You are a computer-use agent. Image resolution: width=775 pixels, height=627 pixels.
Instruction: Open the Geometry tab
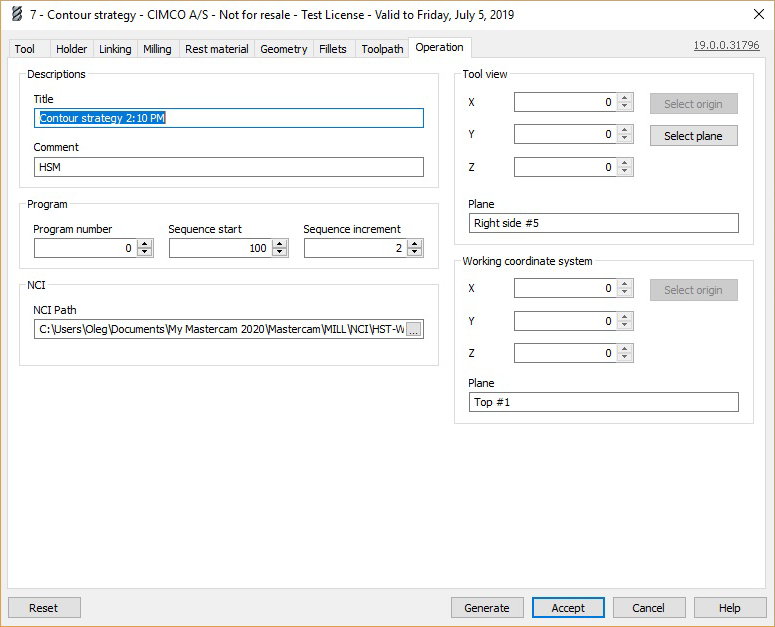click(284, 49)
